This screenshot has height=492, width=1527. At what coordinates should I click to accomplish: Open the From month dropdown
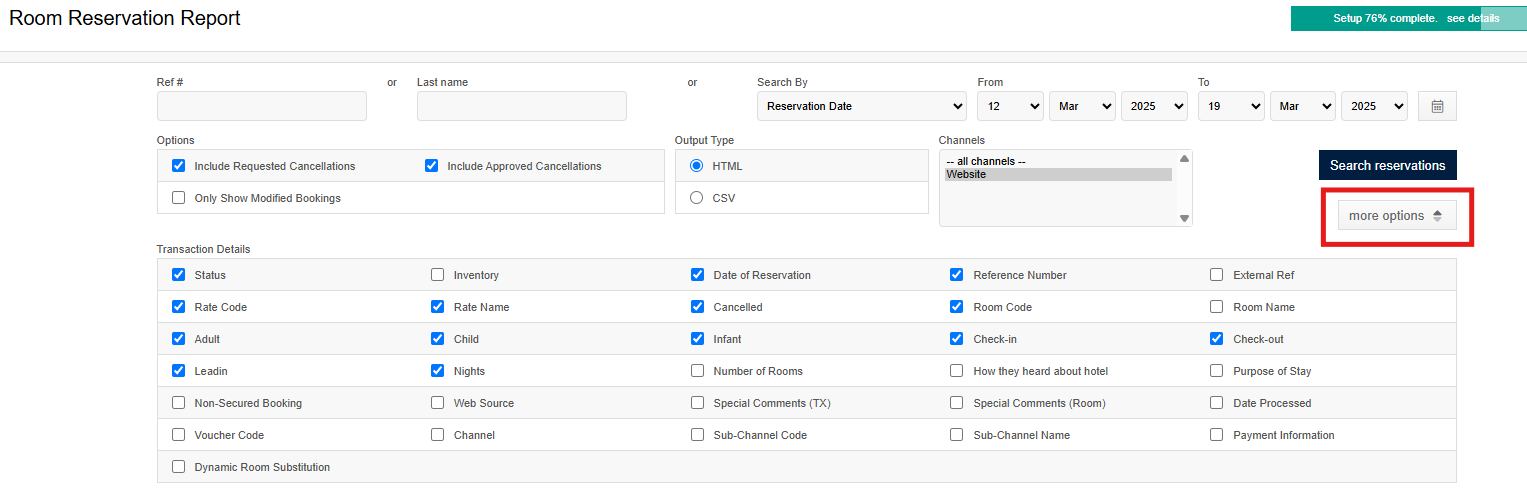(x=1082, y=106)
